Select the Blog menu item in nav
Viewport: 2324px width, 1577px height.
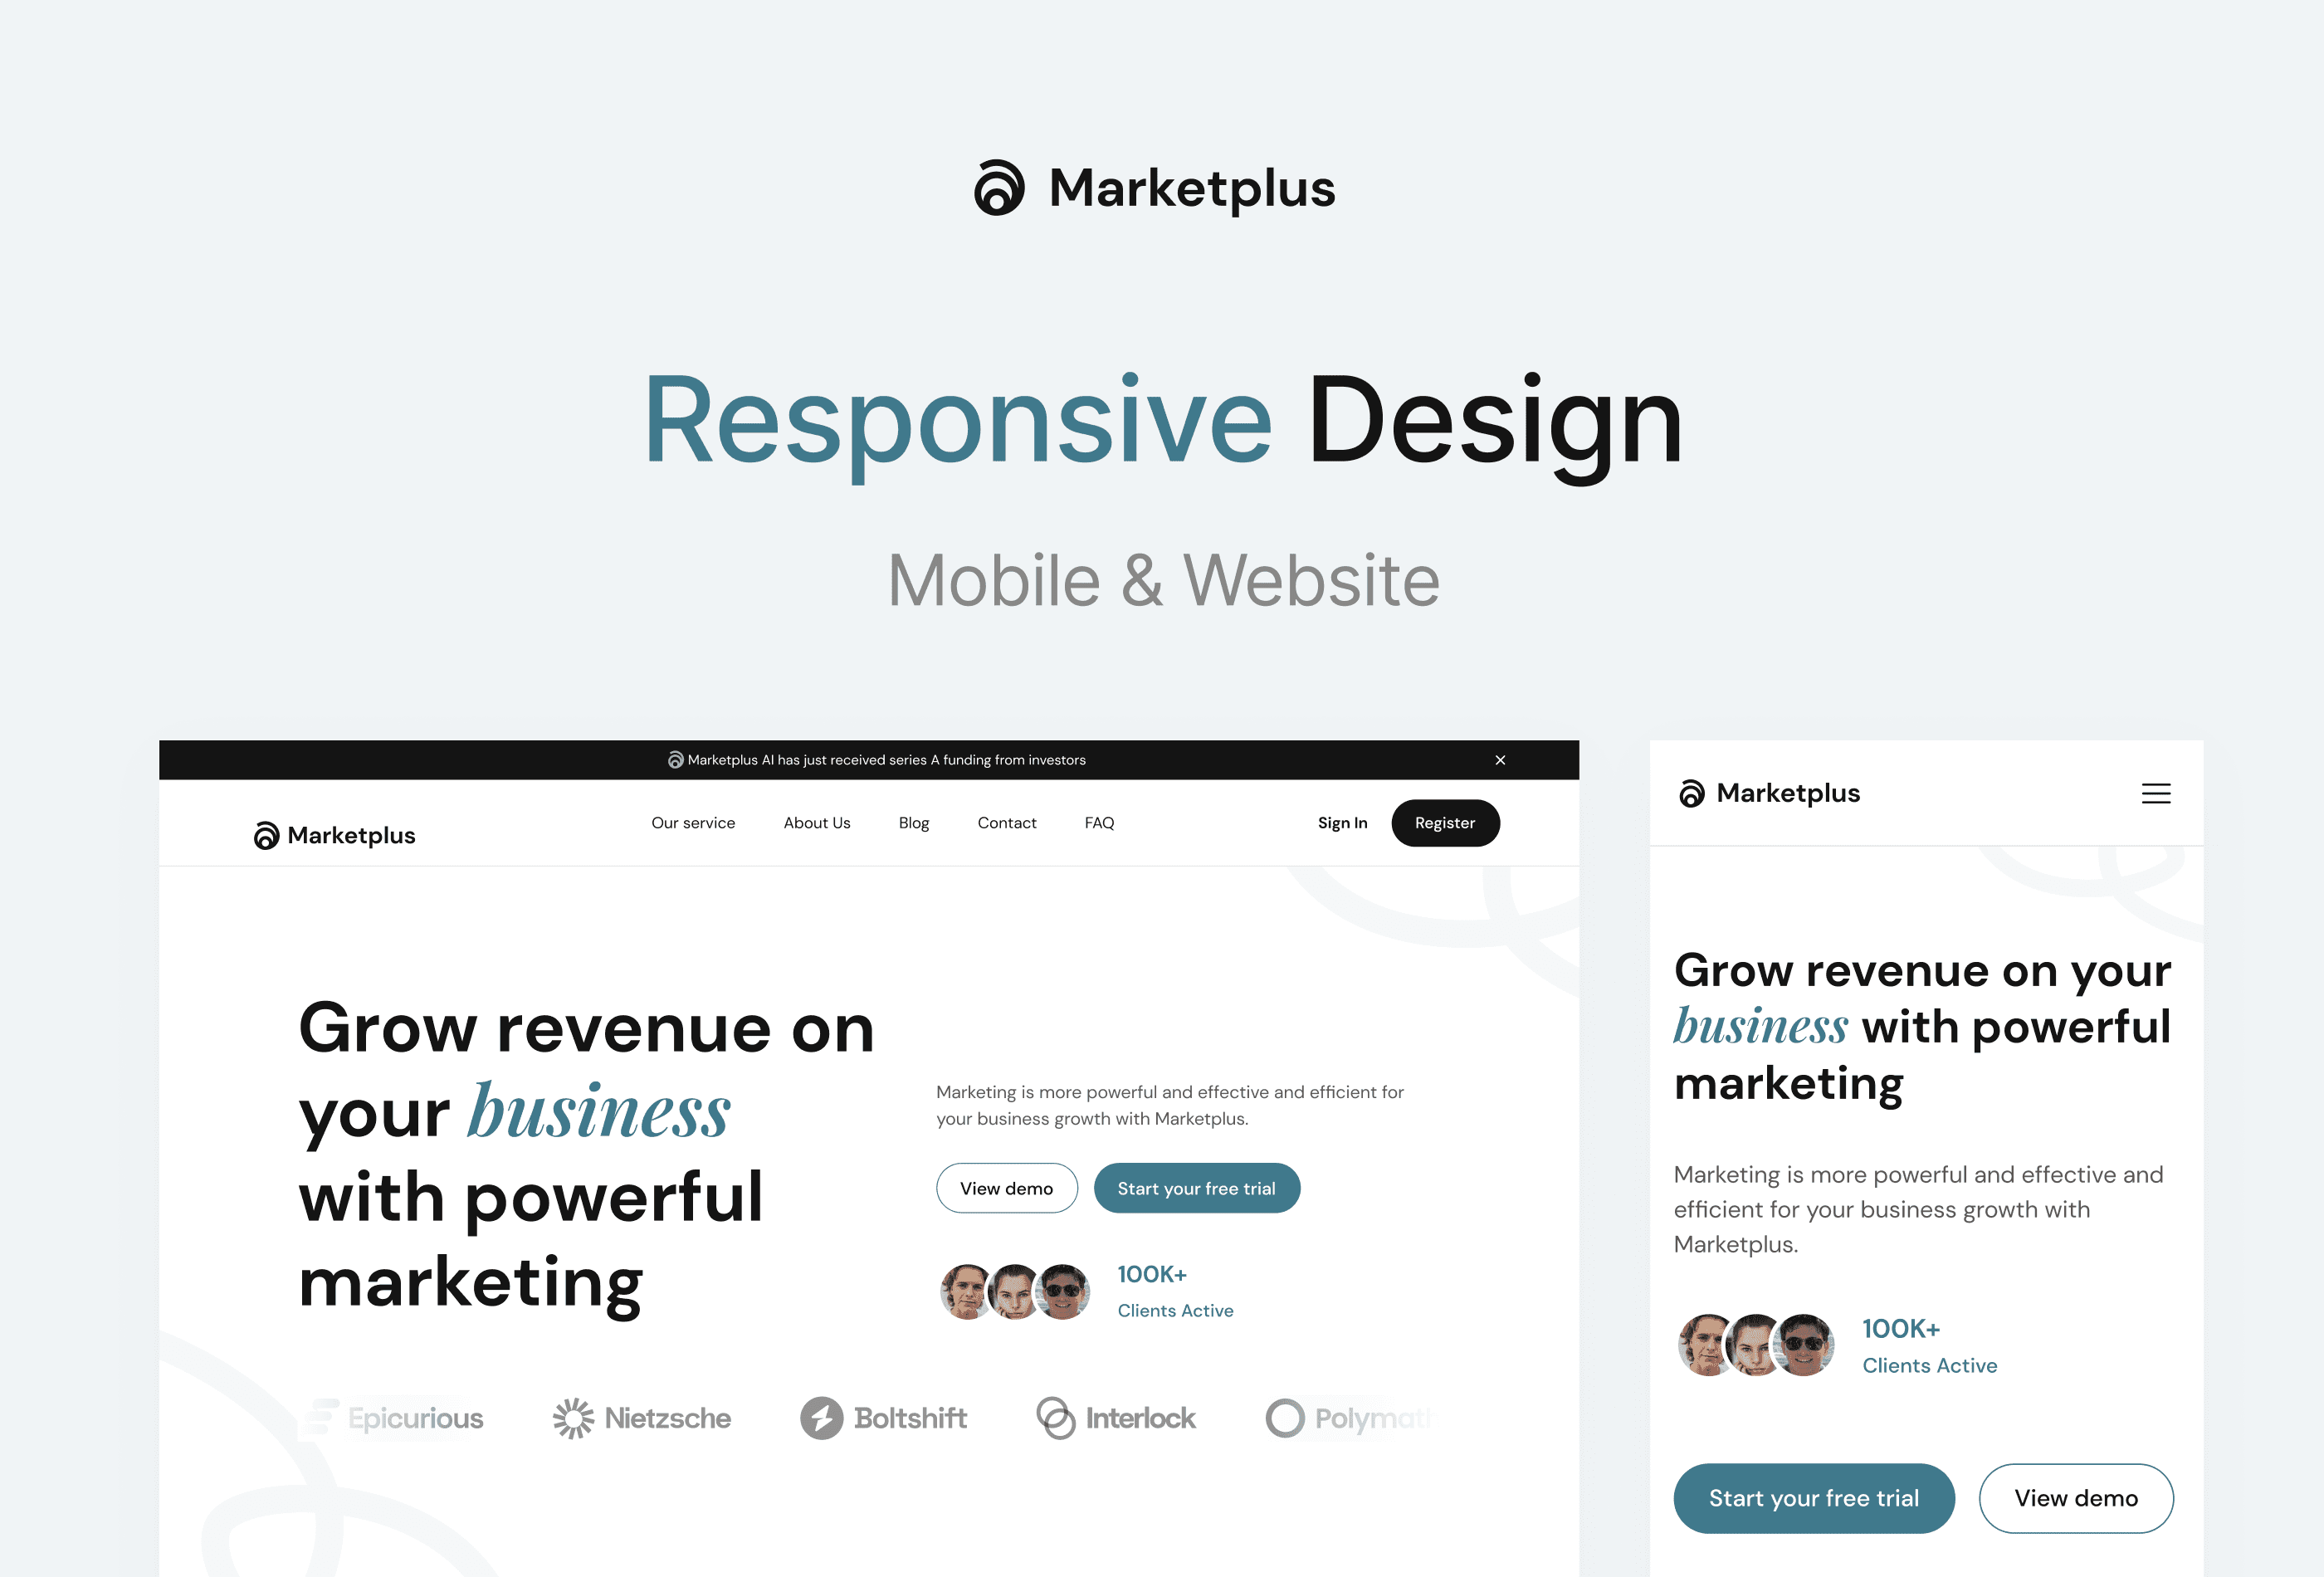coord(913,822)
